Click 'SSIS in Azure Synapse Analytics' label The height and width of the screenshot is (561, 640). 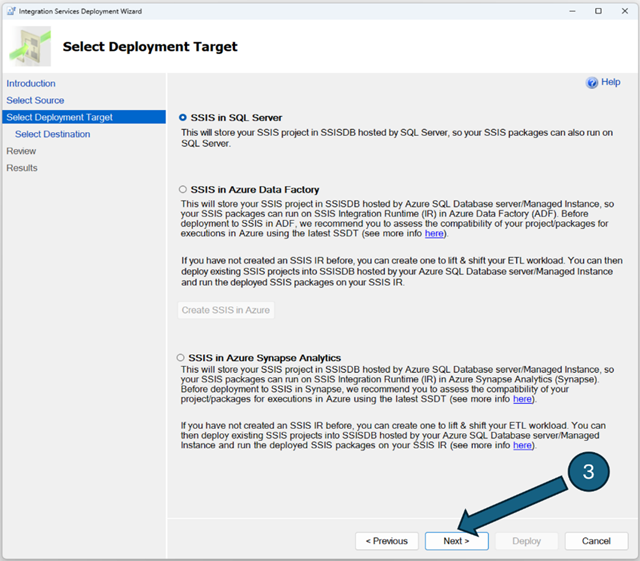[x=264, y=358]
